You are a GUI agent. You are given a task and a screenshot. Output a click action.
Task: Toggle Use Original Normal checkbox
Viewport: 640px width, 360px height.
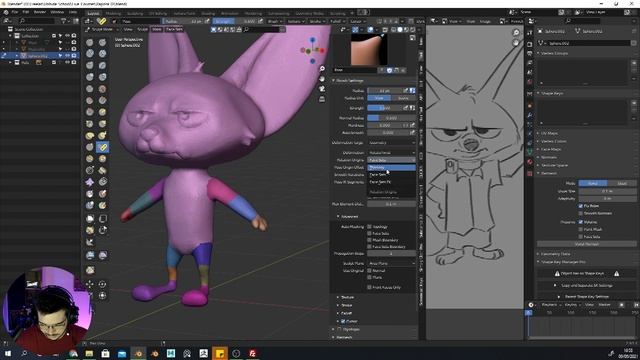[369, 270]
